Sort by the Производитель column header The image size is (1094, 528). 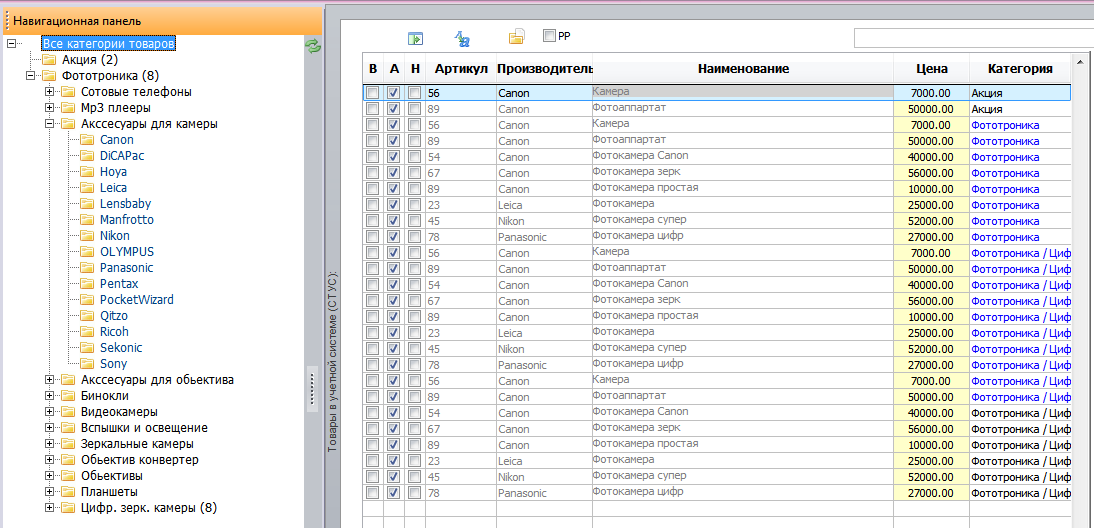(544, 68)
